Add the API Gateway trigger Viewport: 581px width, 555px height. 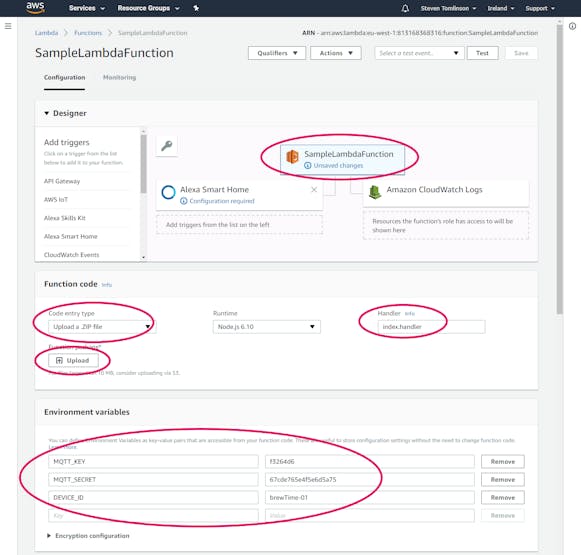(62, 181)
